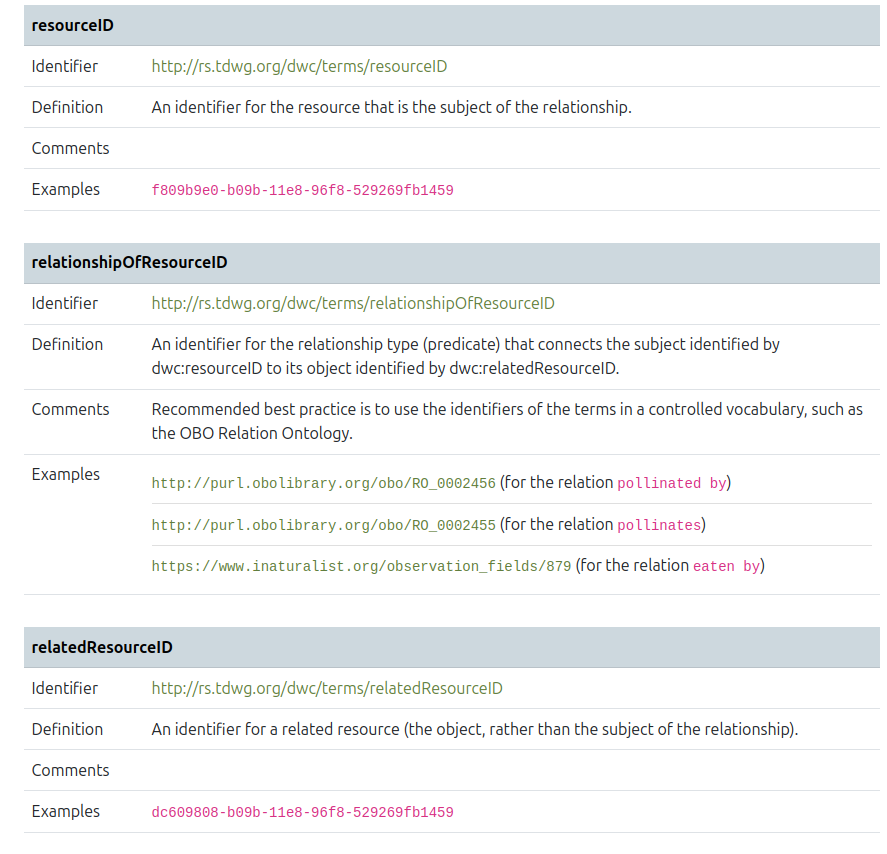Open the resourceID term identifier link
887x854 pixels.
point(299,67)
